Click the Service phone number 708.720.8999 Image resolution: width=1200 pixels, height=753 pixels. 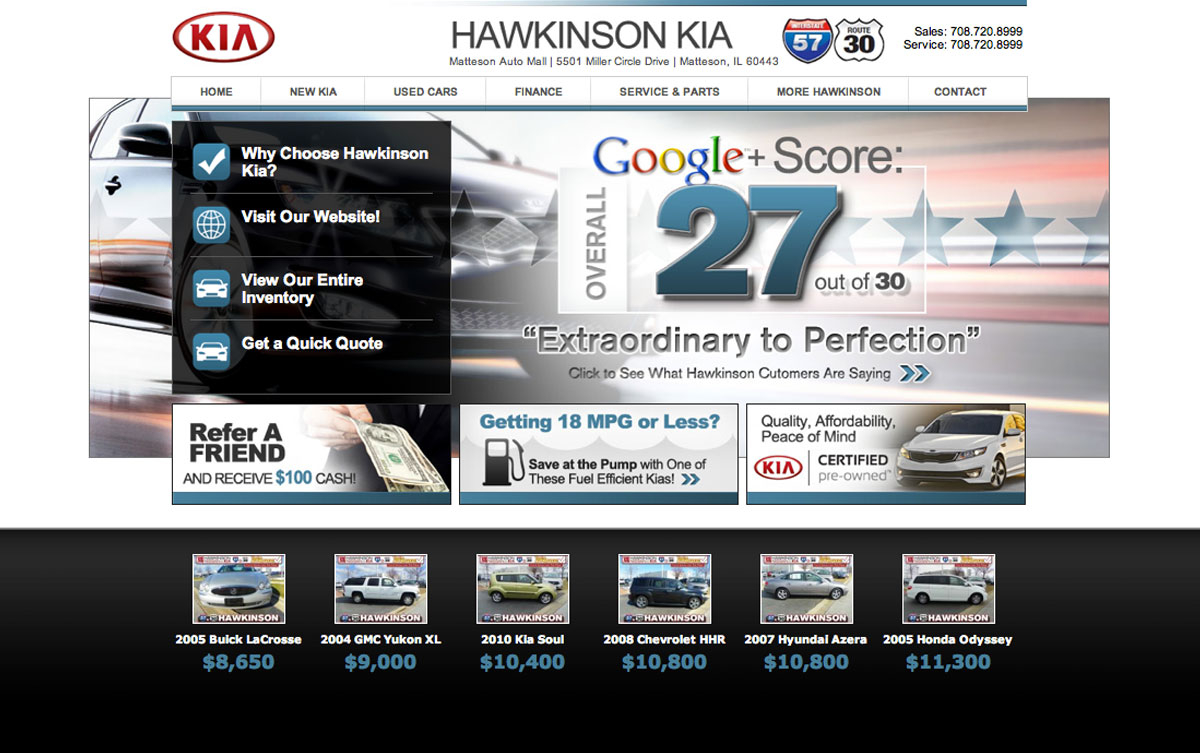coord(987,45)
